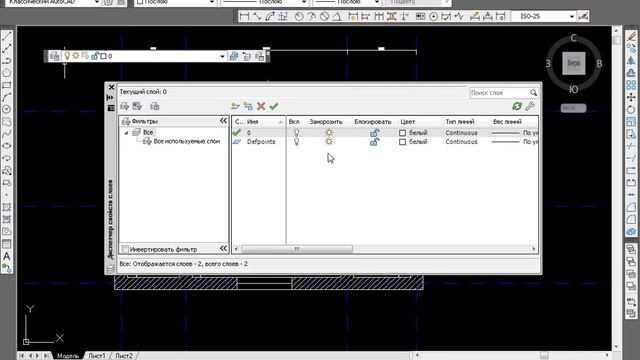Select the Line draw tool
The width and height of the screenshot is (640, 360).
click(x=7, y=37)
